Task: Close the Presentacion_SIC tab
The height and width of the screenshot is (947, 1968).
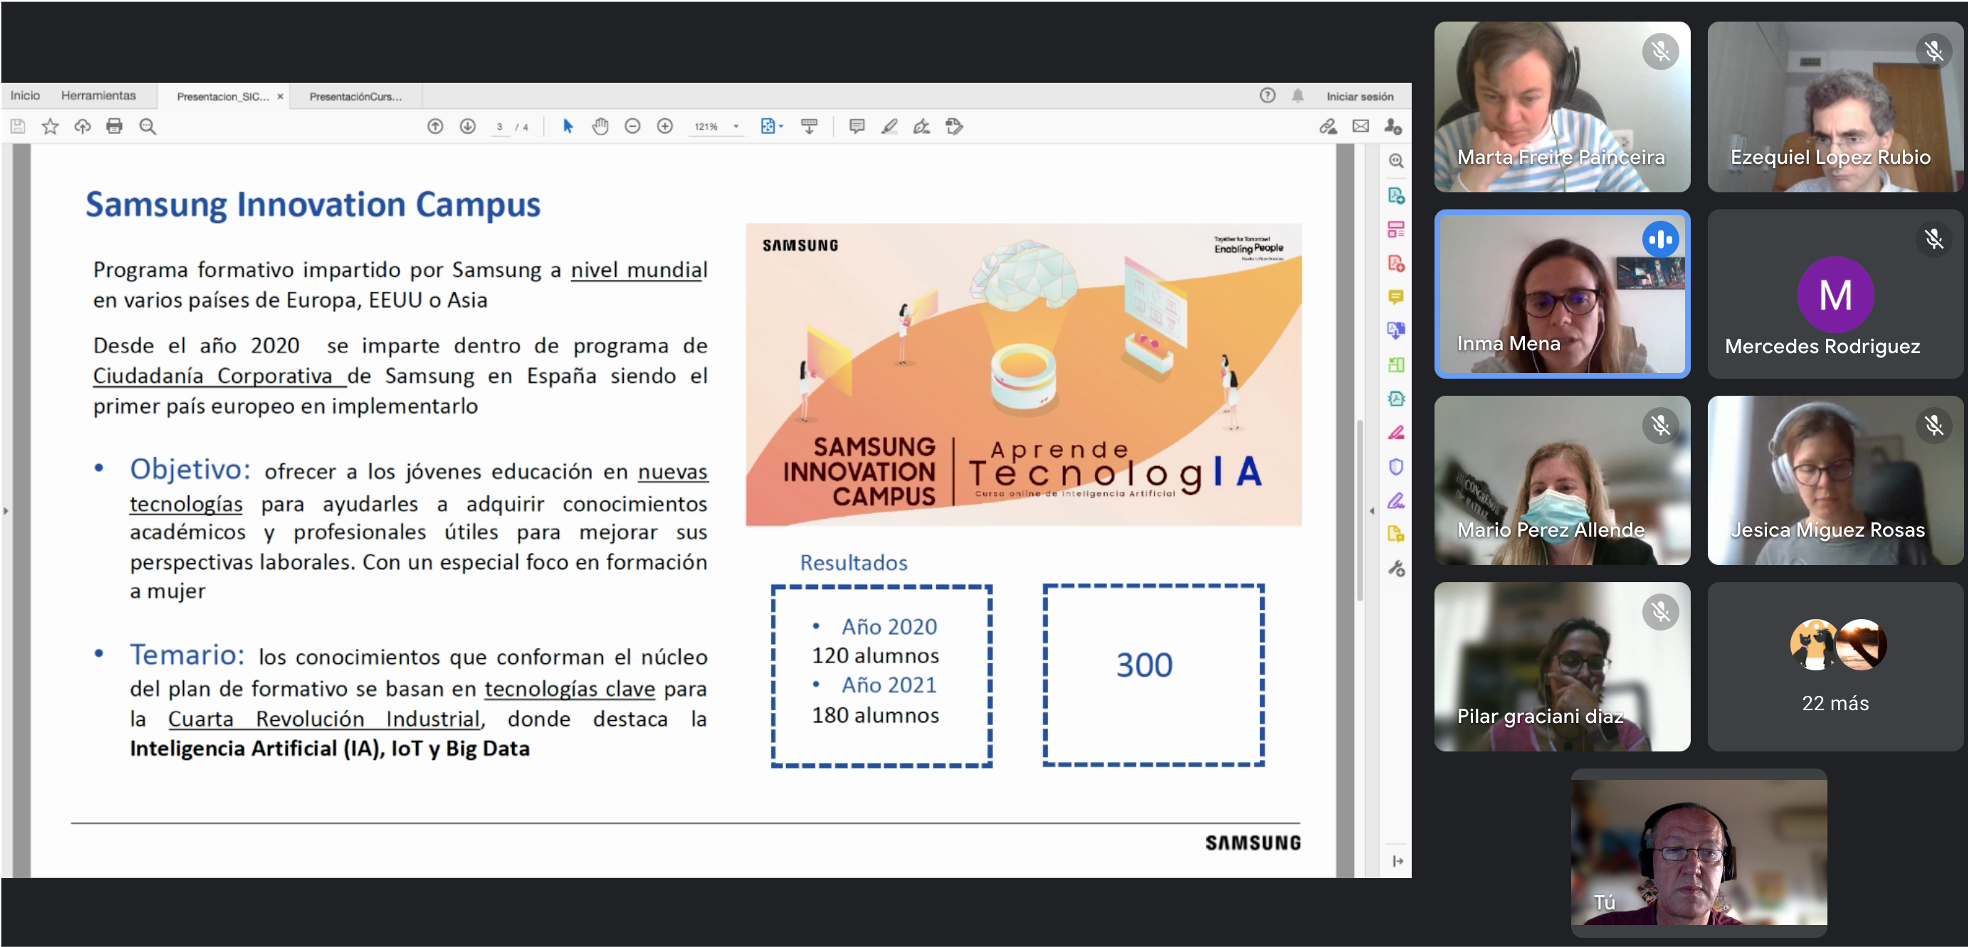Action: tap(280, 97)
